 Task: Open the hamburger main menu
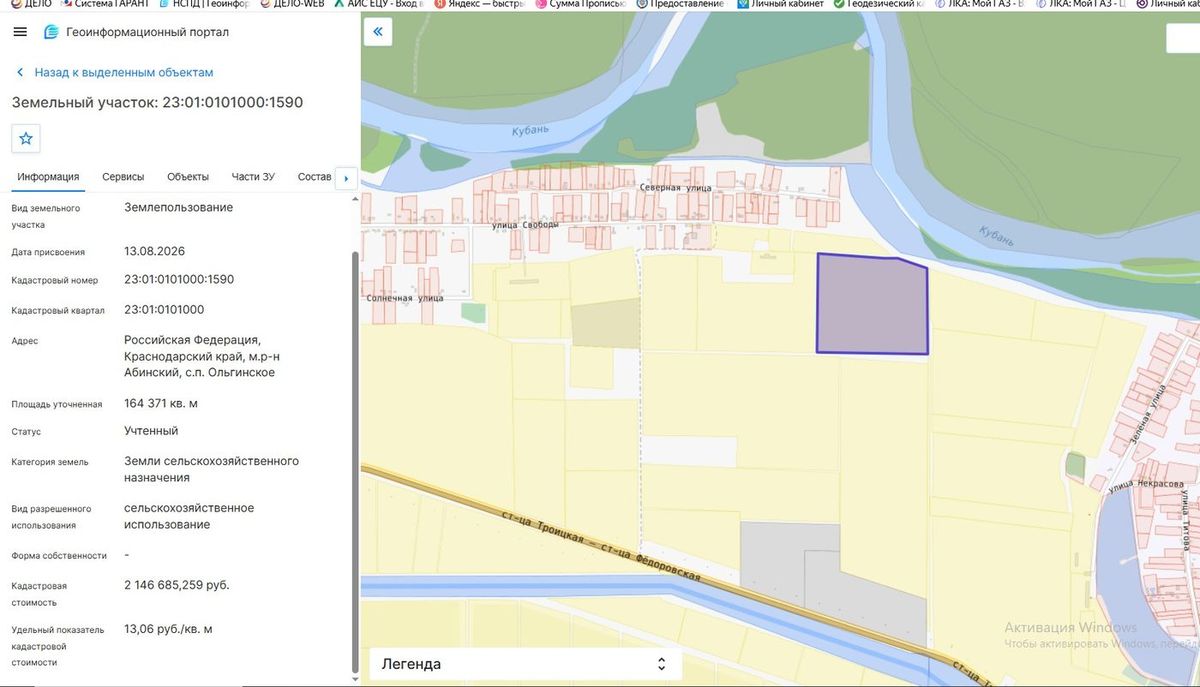[x=20, y=32]
